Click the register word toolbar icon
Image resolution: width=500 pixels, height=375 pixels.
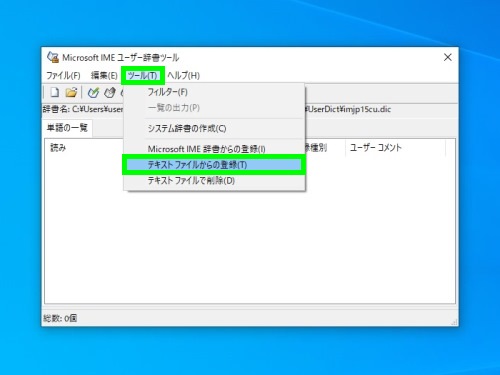93,92
